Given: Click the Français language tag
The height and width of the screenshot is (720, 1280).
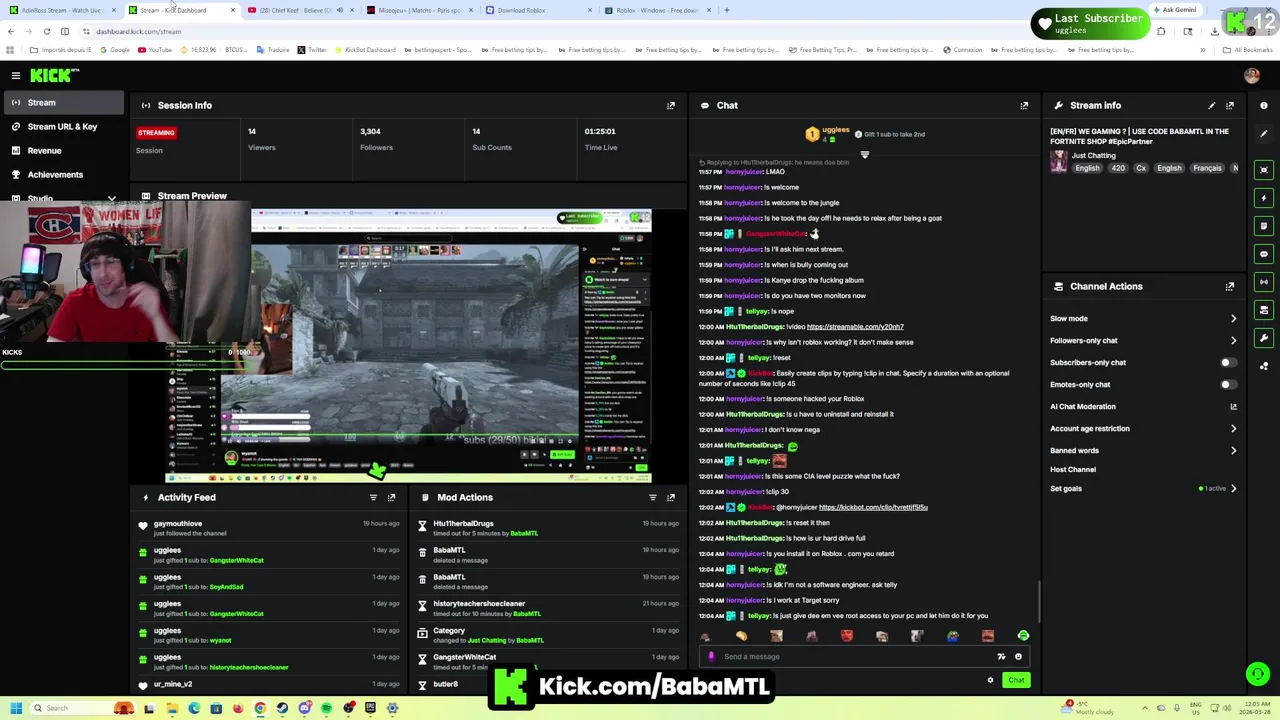Looking at the screenshot, I should [x=1207, y=168].
